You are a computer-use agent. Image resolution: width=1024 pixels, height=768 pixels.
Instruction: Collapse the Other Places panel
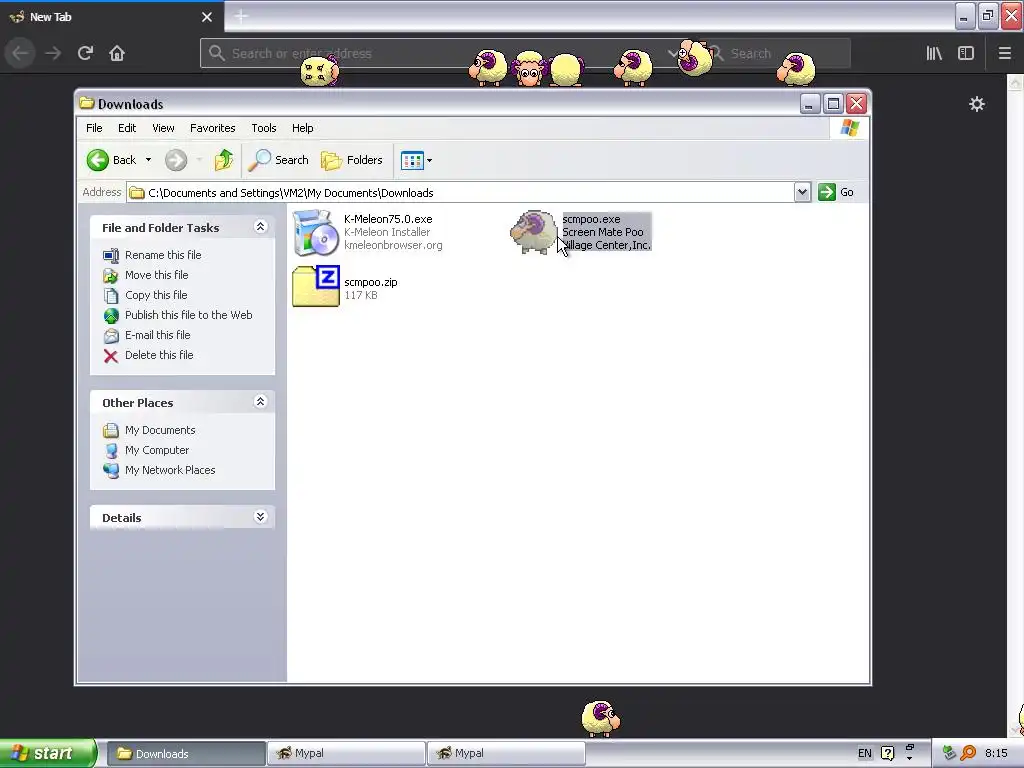pyautogui.click(x=260, y=402)
